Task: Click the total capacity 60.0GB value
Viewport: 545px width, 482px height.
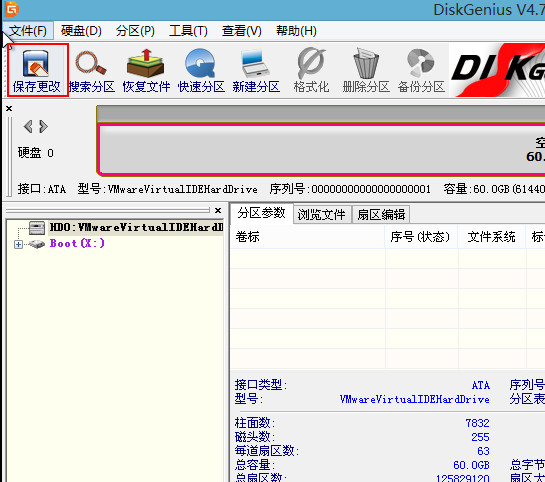Action: pyautogui.click(x=471, y=465)
